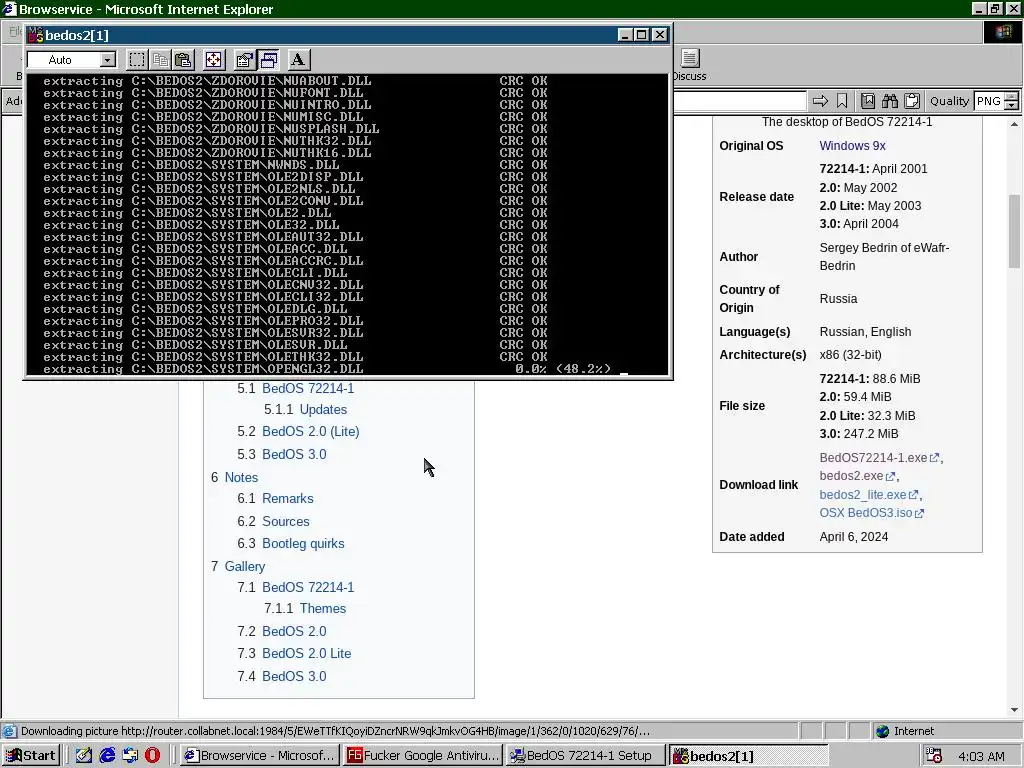Click the 4:03 AM clock
Viewport: 1024px width, 768px height.
tap(981, 756)
